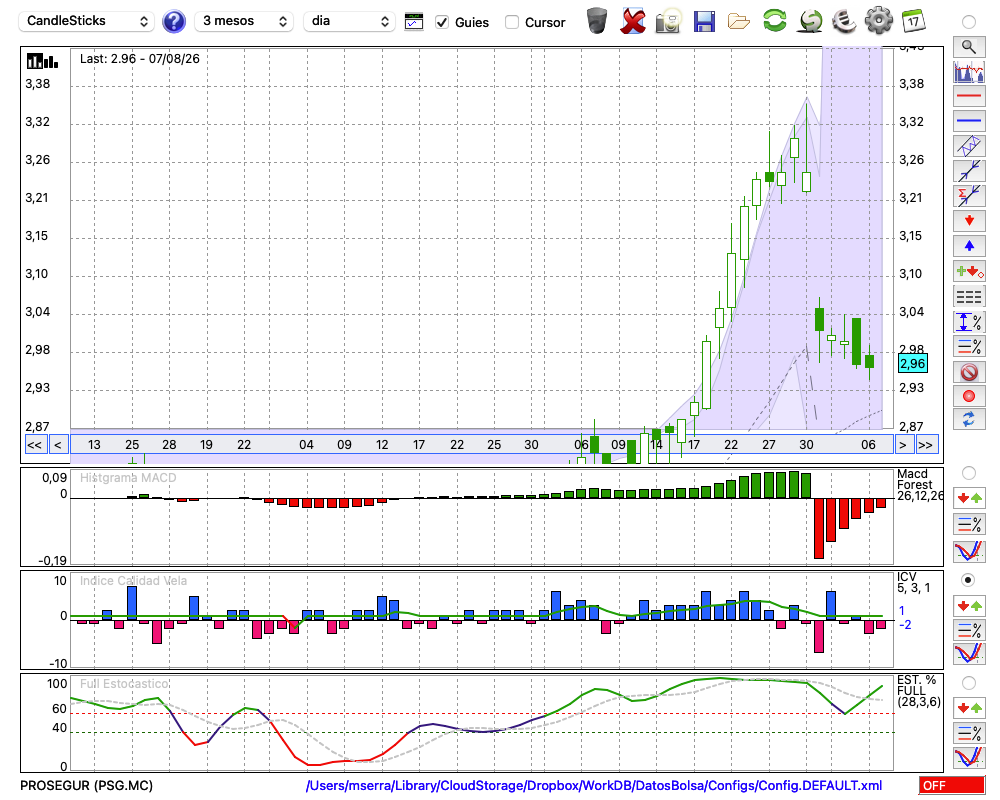Click the << jump backward button
This screenshot has height=800, width=1000.
pos(35,445)
